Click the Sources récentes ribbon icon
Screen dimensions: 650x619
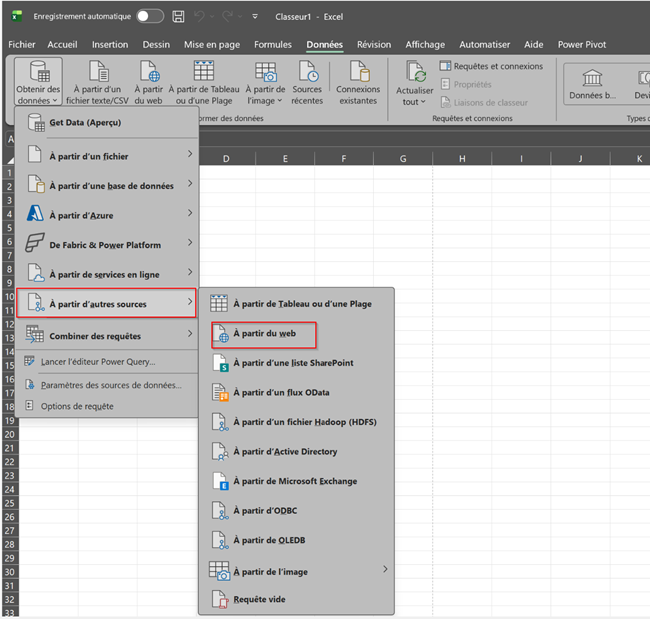[x=307, y=72]
